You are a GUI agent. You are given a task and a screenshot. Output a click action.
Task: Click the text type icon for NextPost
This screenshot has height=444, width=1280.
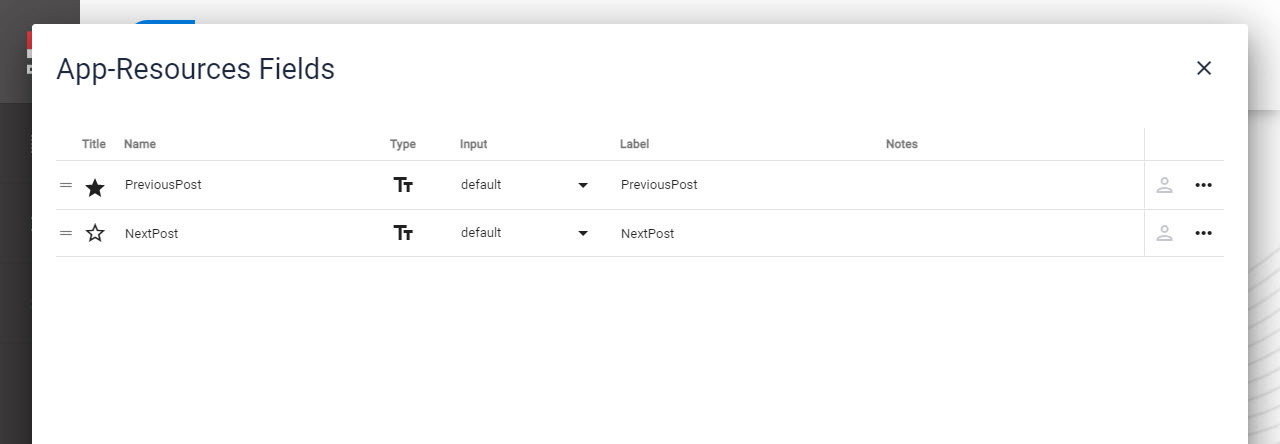click(x=403, y=233)
